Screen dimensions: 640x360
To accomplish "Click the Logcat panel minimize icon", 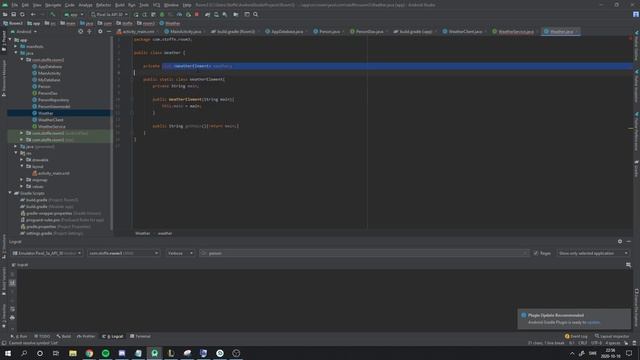I will point(629,241).
